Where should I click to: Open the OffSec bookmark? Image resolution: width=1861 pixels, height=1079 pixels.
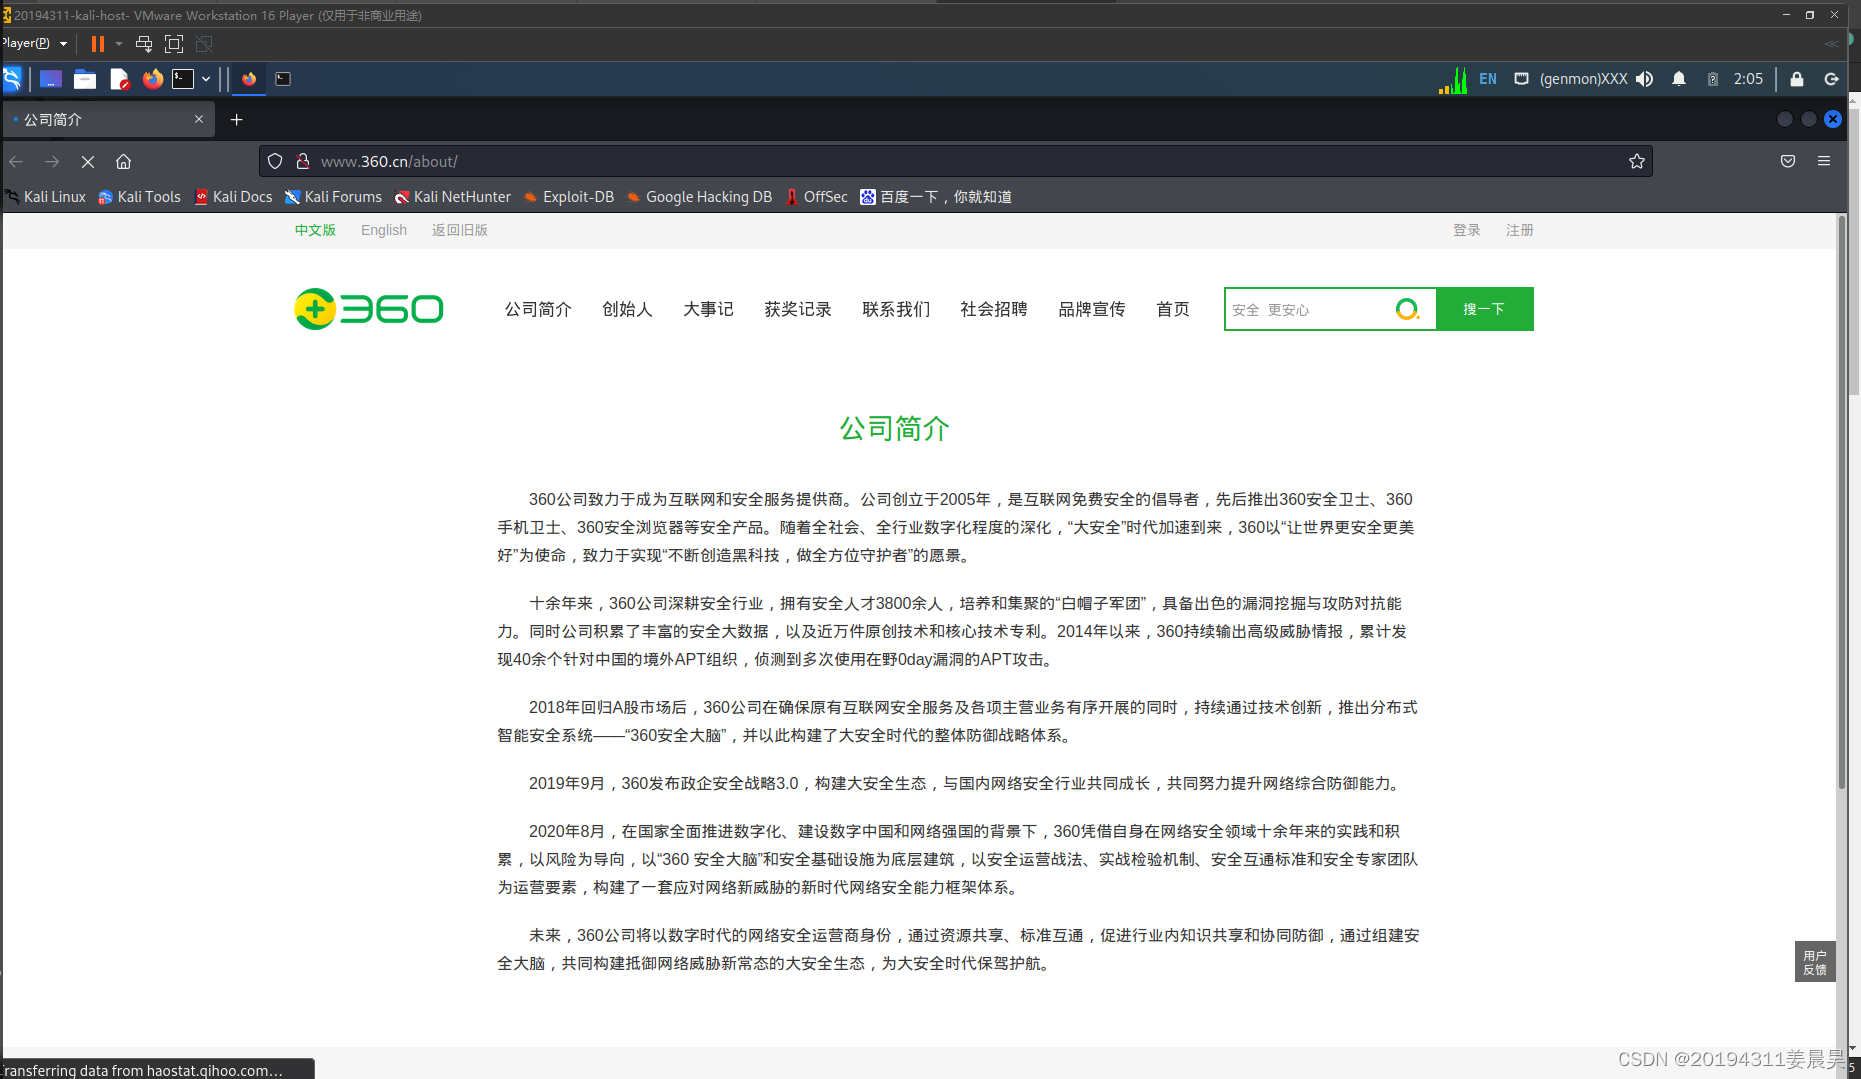click(x=817, y=197)
